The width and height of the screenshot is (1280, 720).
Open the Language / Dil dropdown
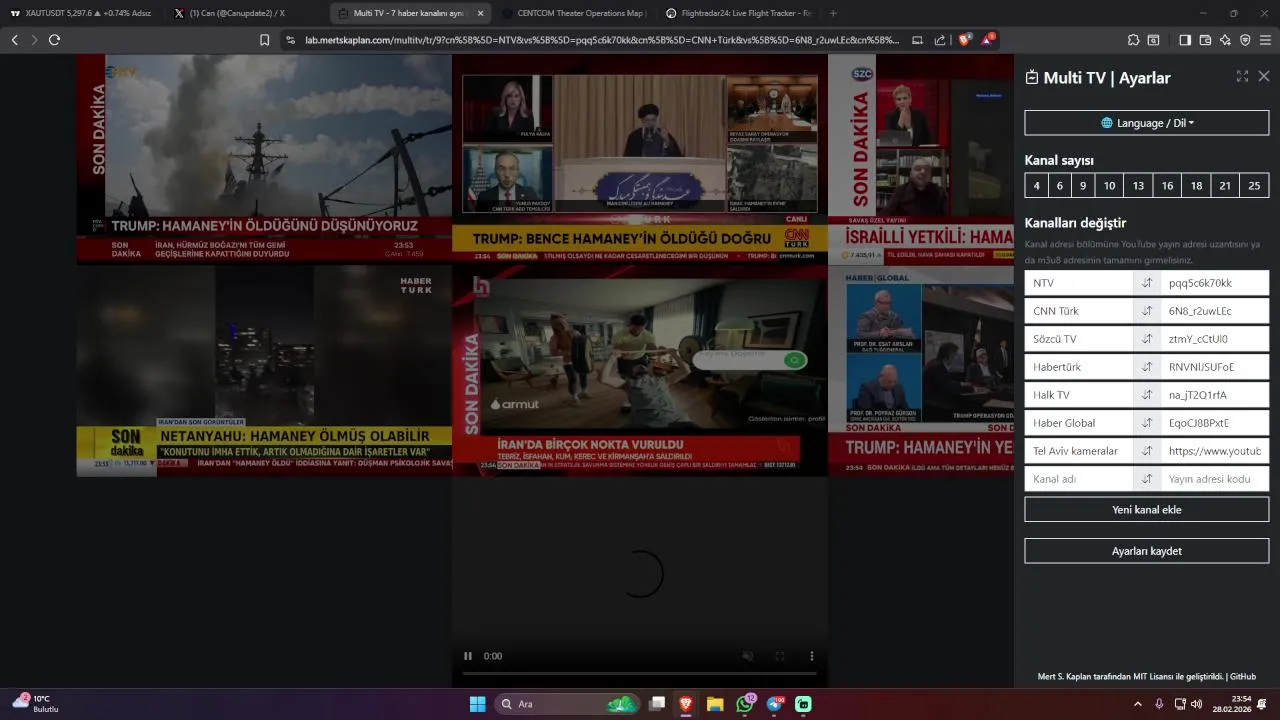pos(1147,123)
